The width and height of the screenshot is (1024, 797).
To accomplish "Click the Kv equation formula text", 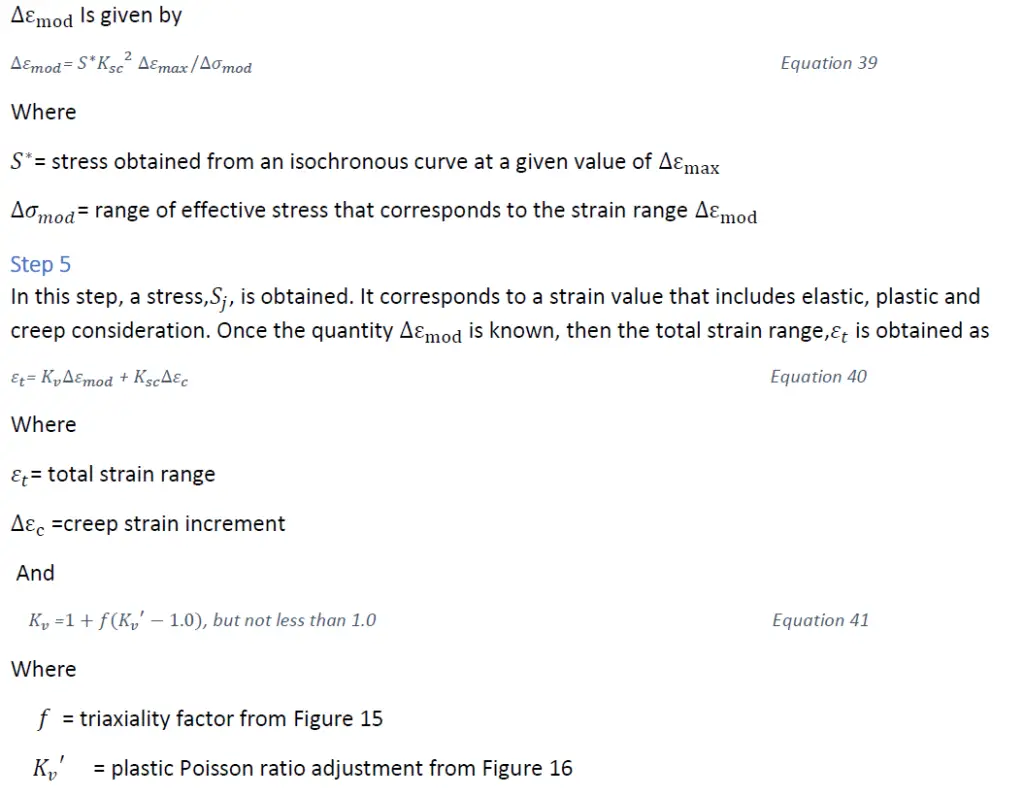I will pos(202,620).
